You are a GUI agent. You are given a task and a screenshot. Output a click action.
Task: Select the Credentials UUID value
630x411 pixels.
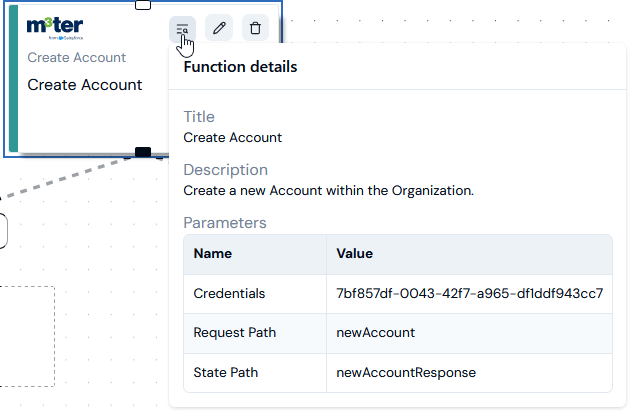tap(470, 293)
